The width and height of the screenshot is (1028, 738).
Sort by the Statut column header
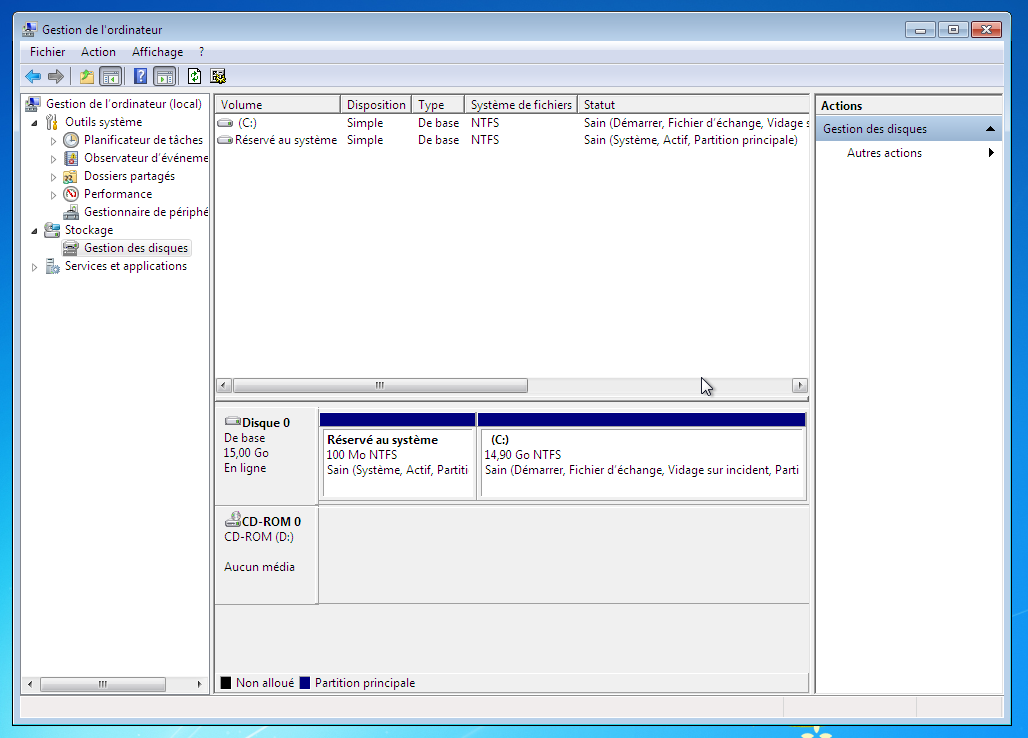tap(694, 105)
